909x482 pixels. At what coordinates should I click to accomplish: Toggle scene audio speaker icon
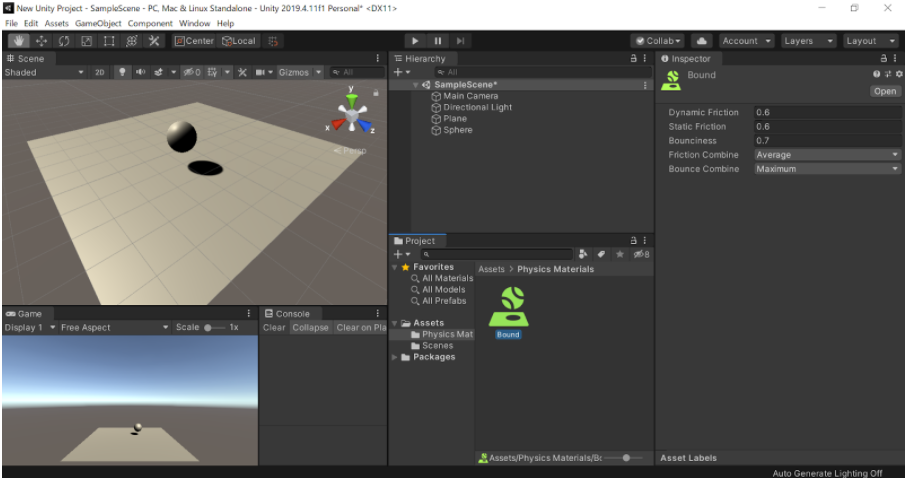pyautogui.click(x=140, y=72)
